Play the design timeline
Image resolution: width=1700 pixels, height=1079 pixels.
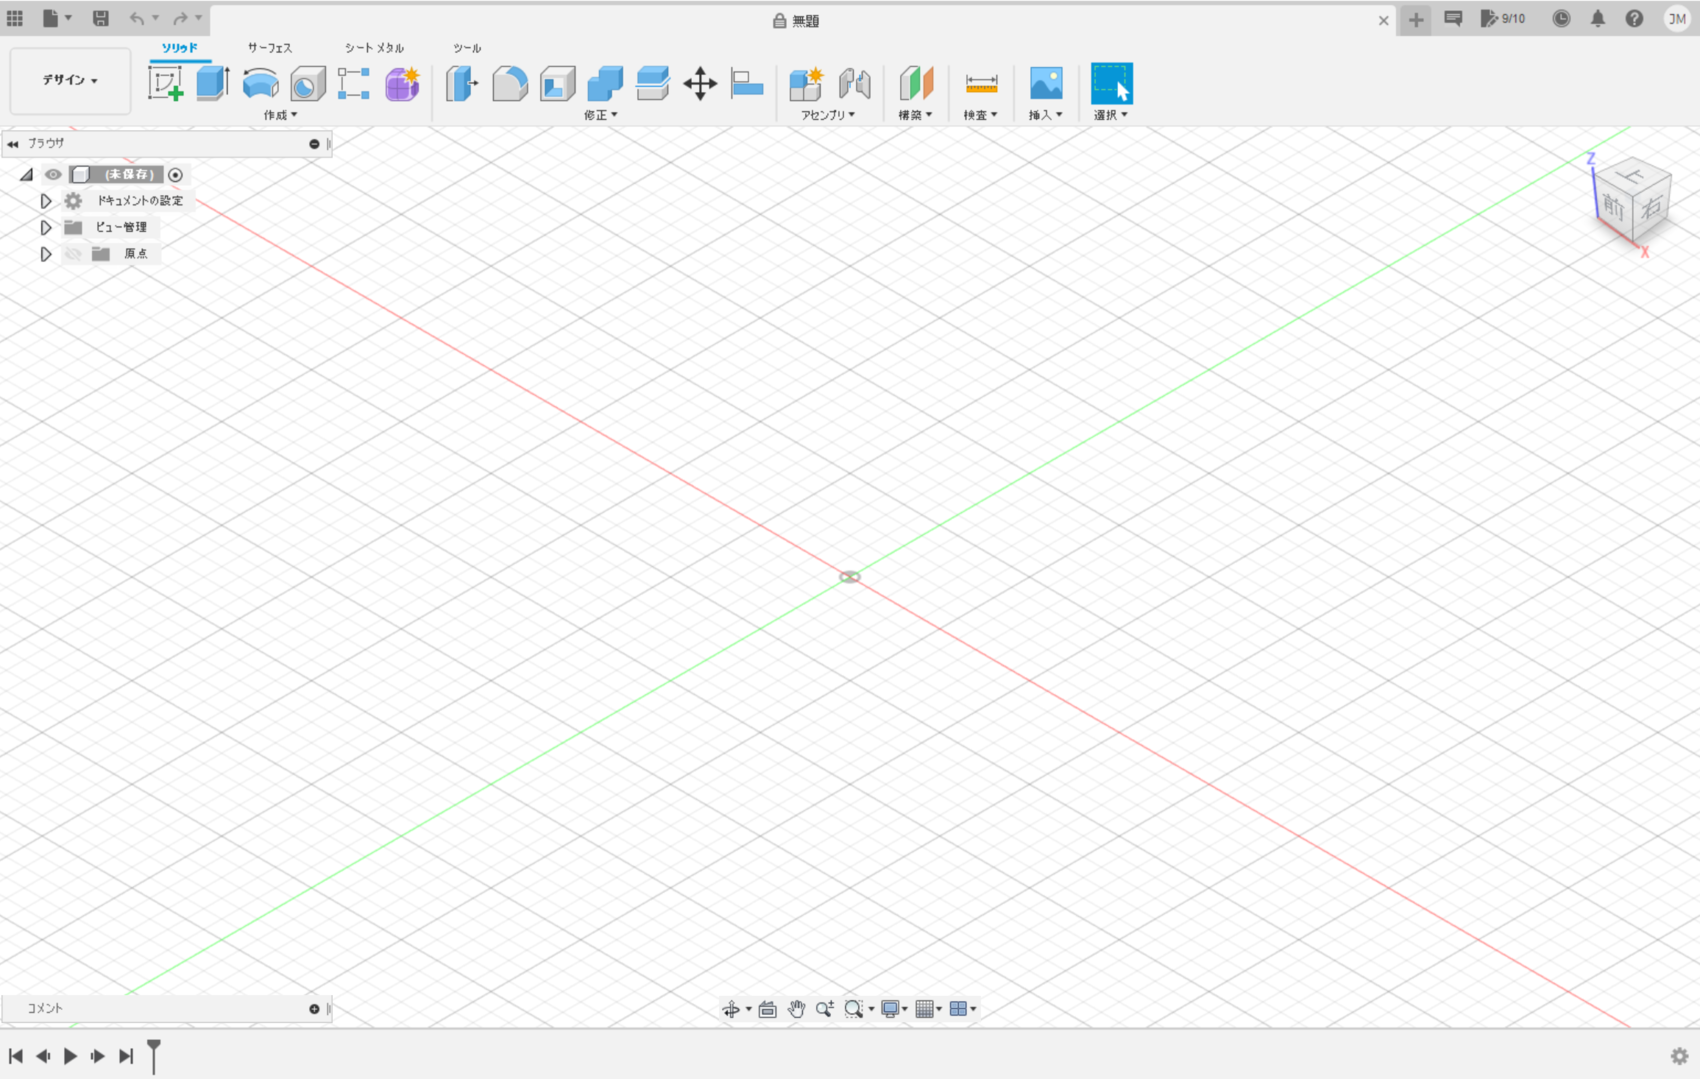(x=70, y=1056)
